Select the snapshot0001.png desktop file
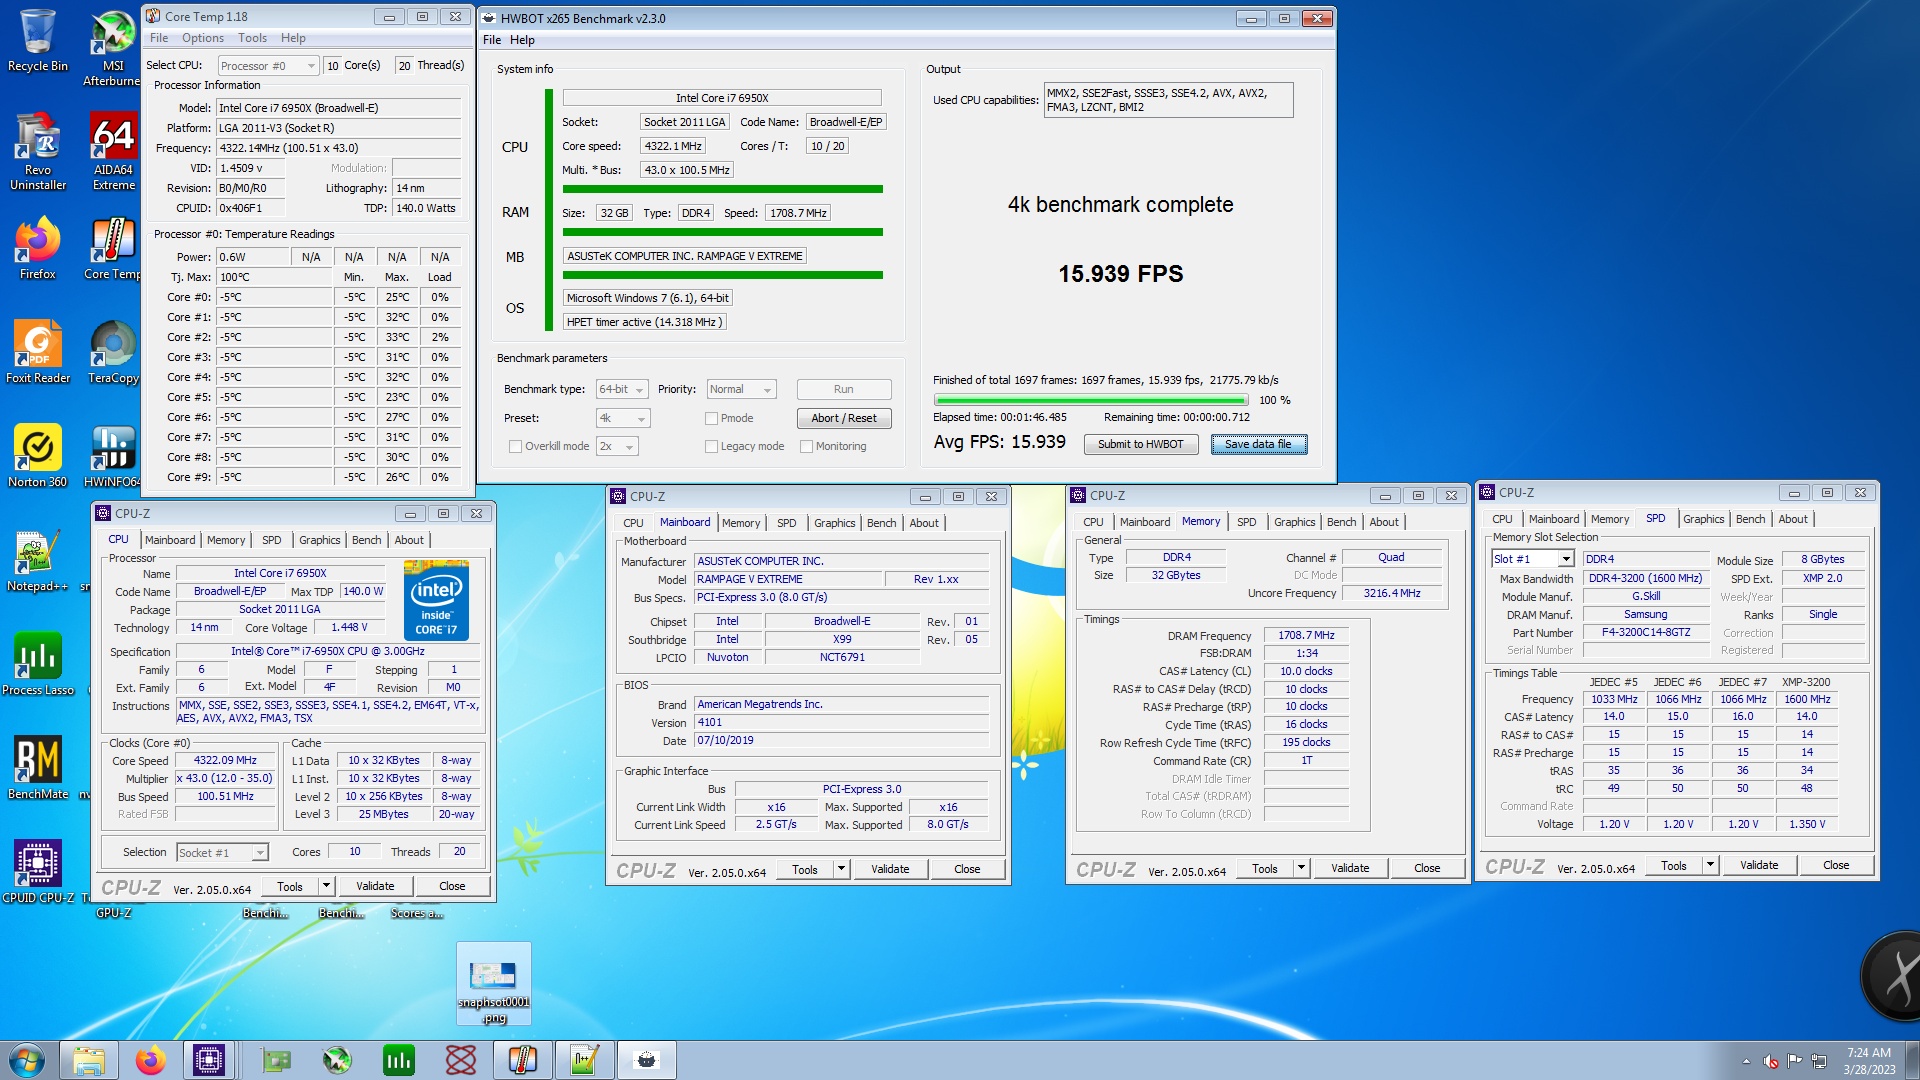The width and height of the screenshot is (1920, 1080). point(494,984)
